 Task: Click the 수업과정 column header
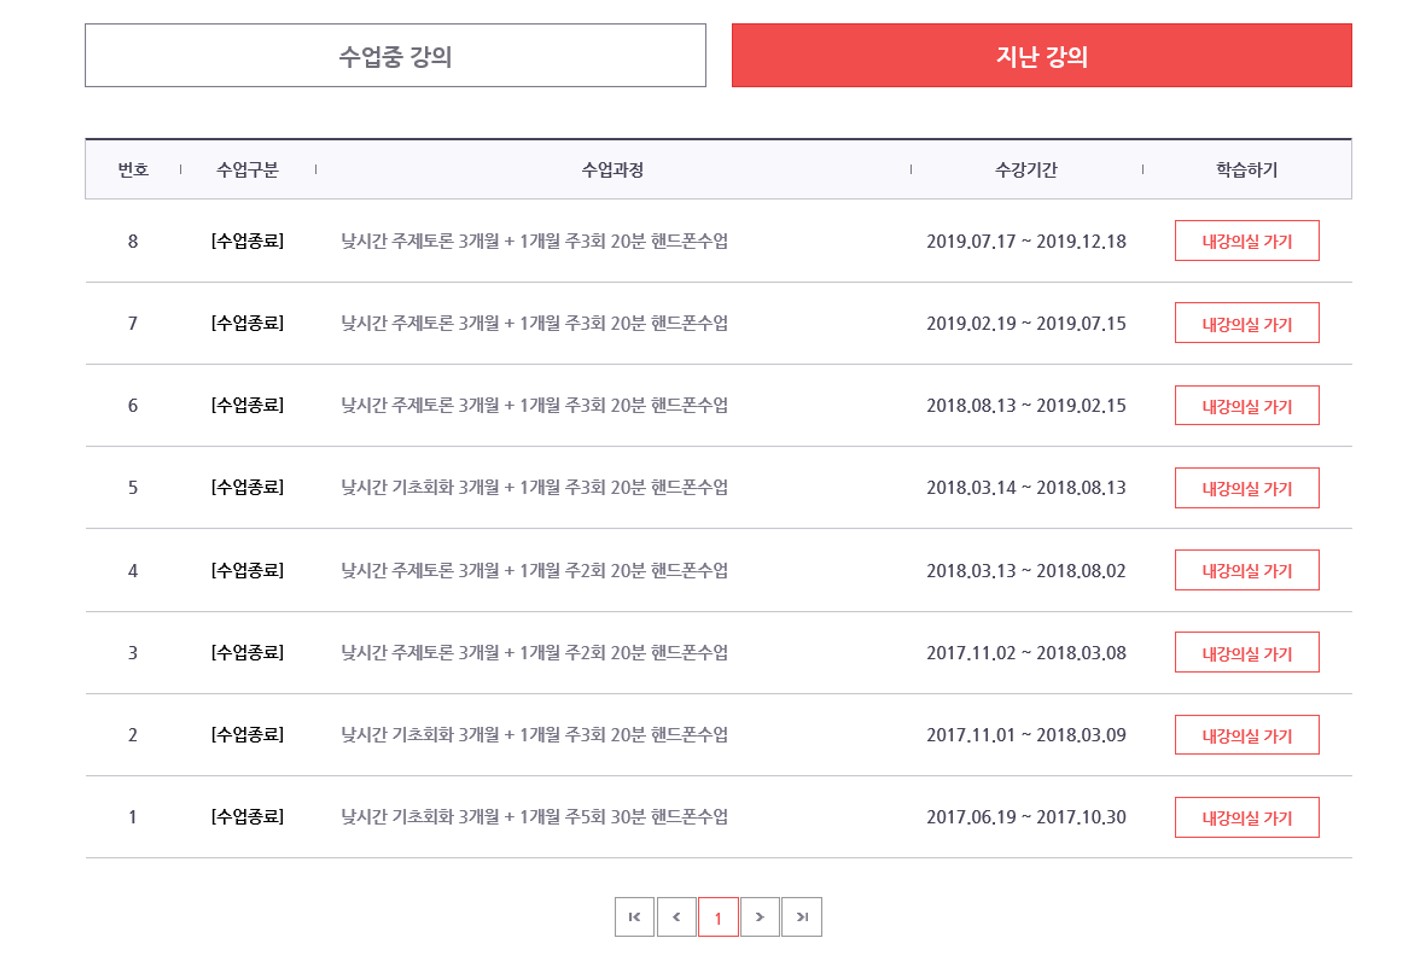coord(612,170)
